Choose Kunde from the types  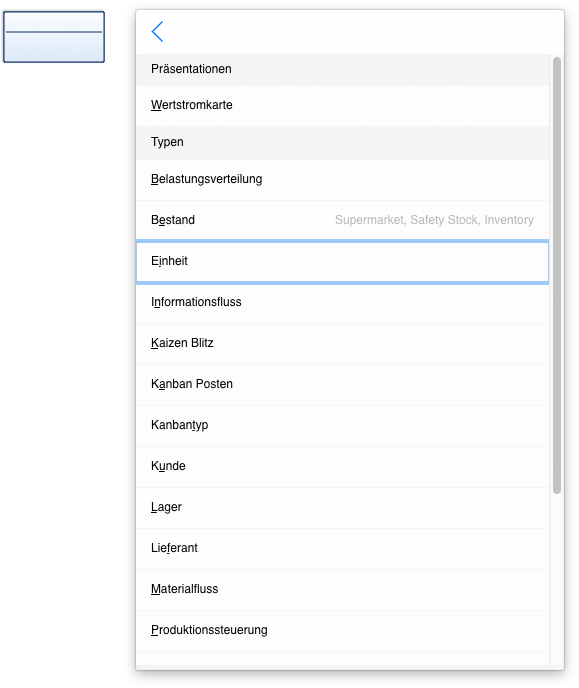[342, 466]
